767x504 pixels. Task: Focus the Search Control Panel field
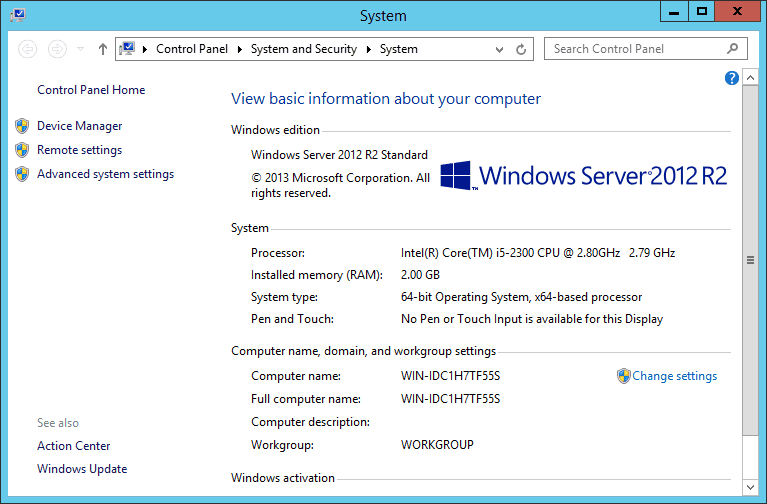coord(634,49)
